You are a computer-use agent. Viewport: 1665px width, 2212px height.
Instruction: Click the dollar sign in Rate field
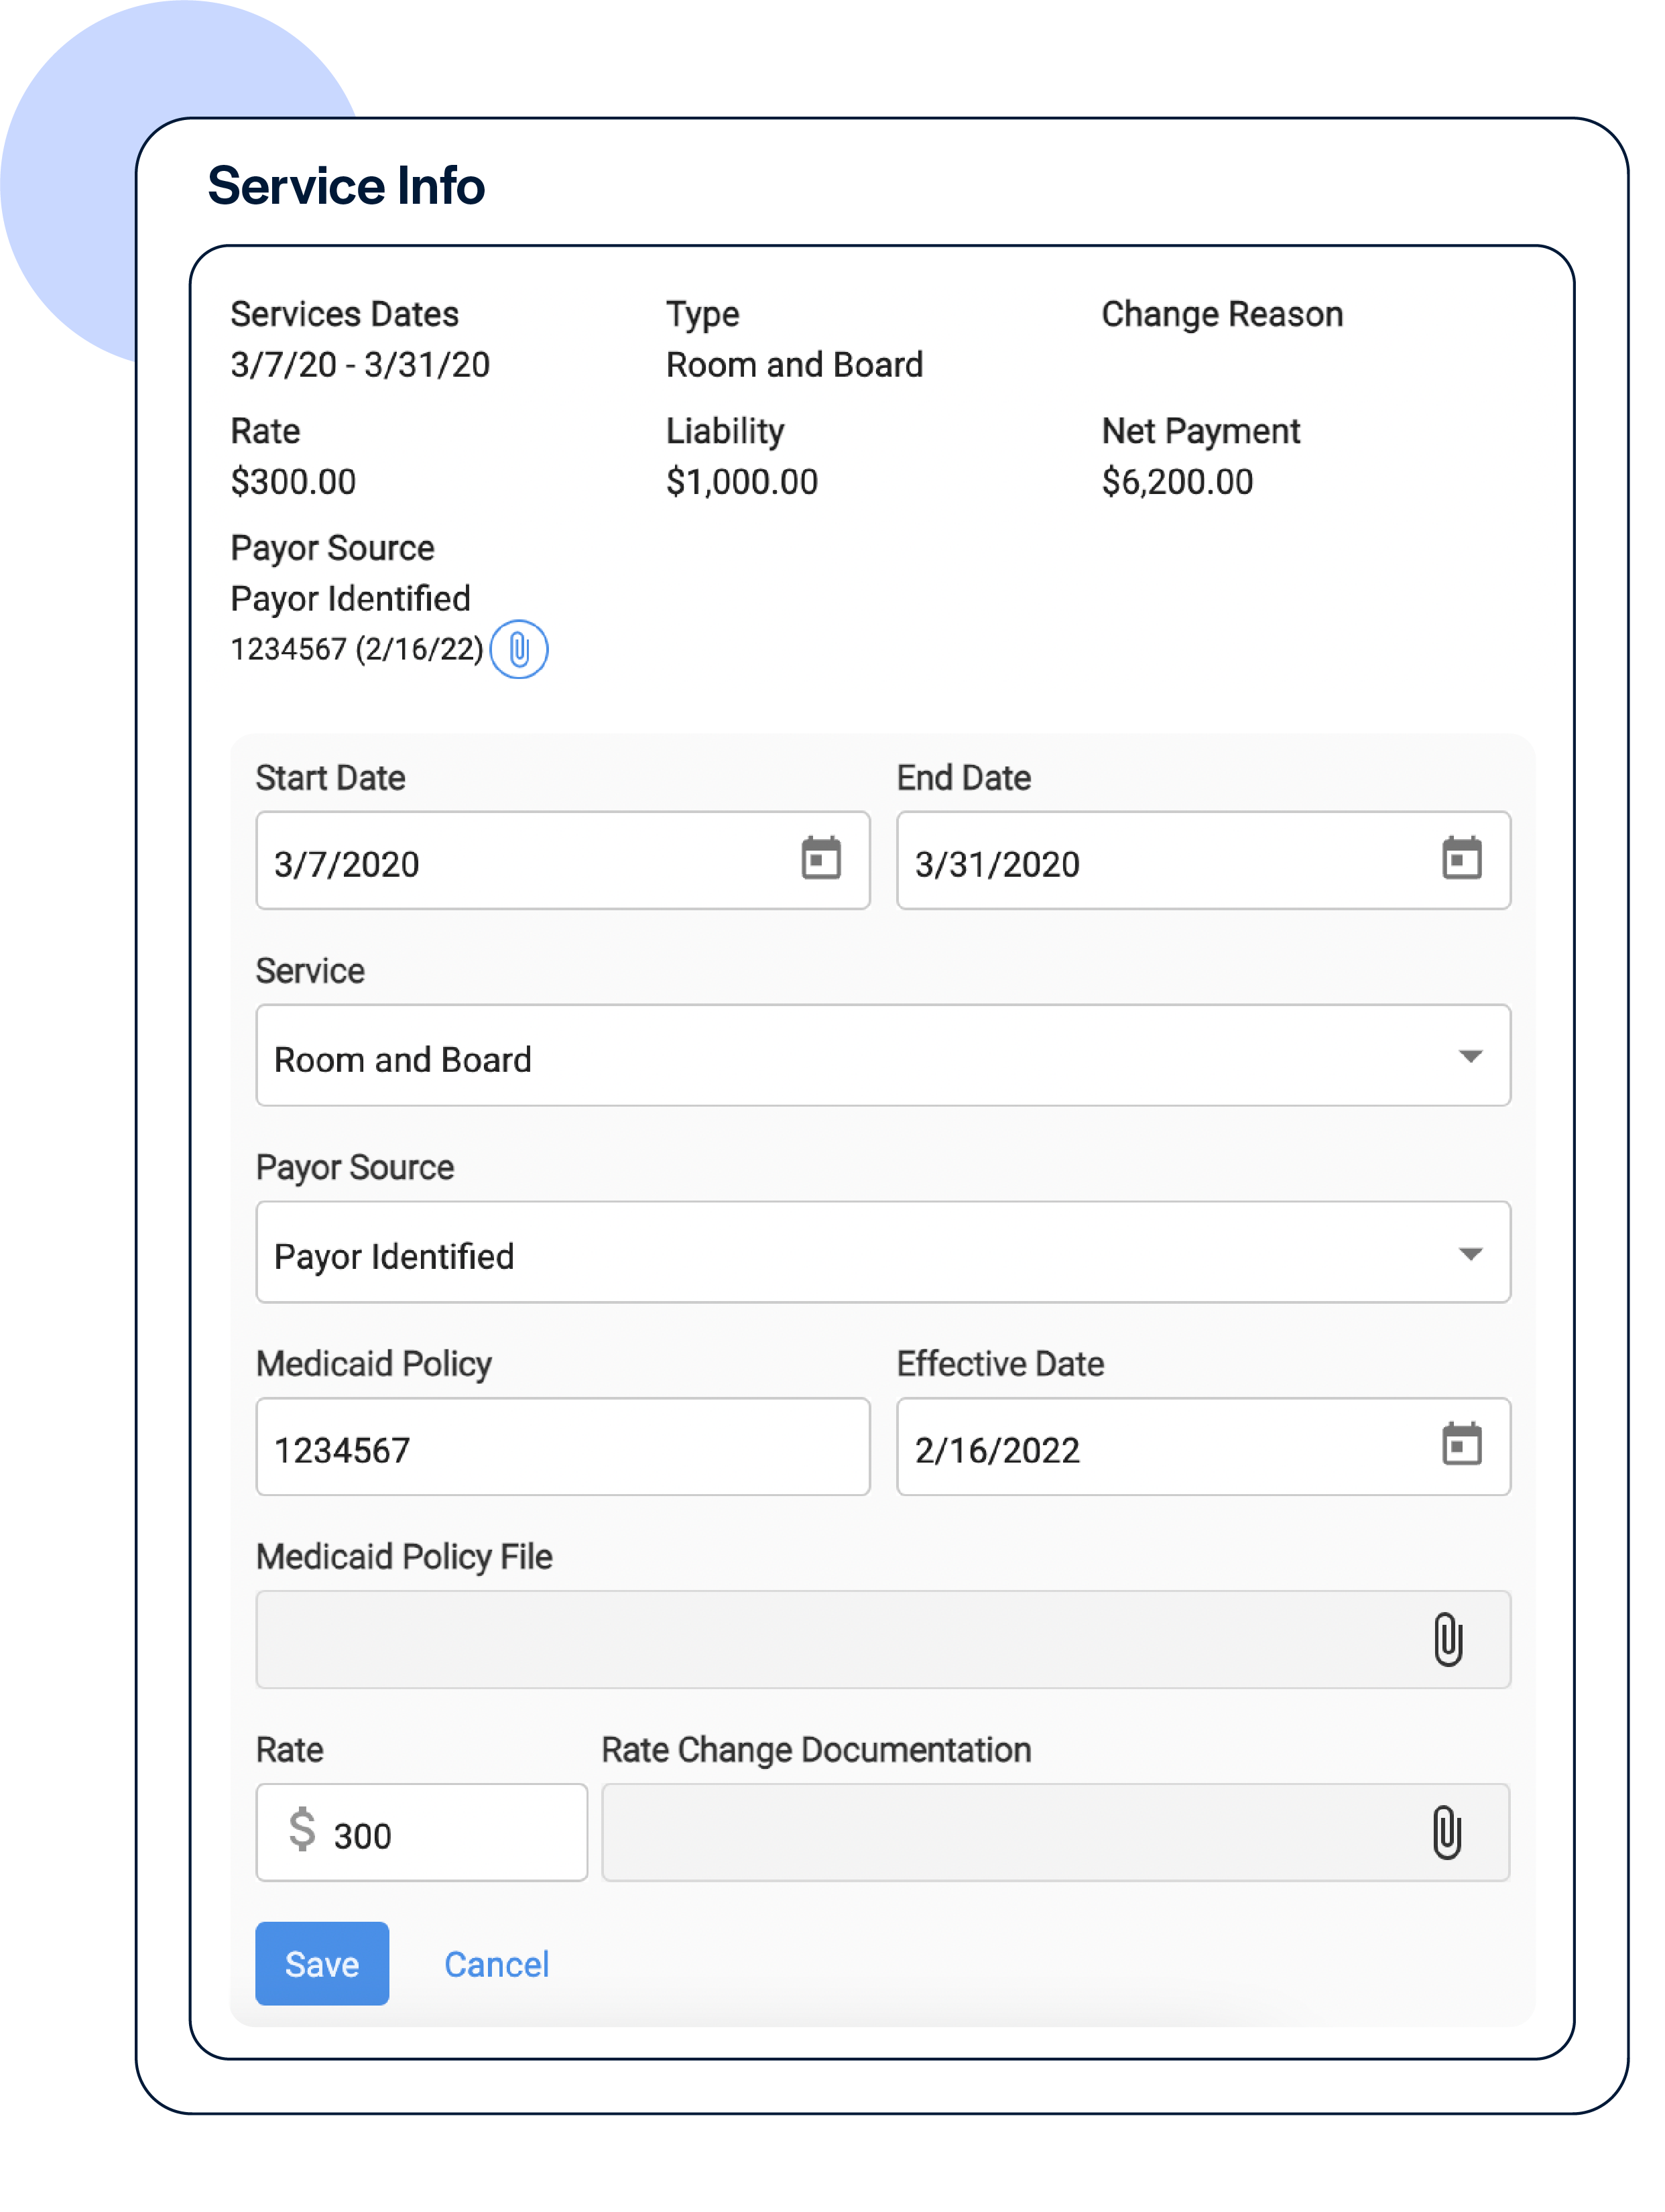pos(302,1830)
